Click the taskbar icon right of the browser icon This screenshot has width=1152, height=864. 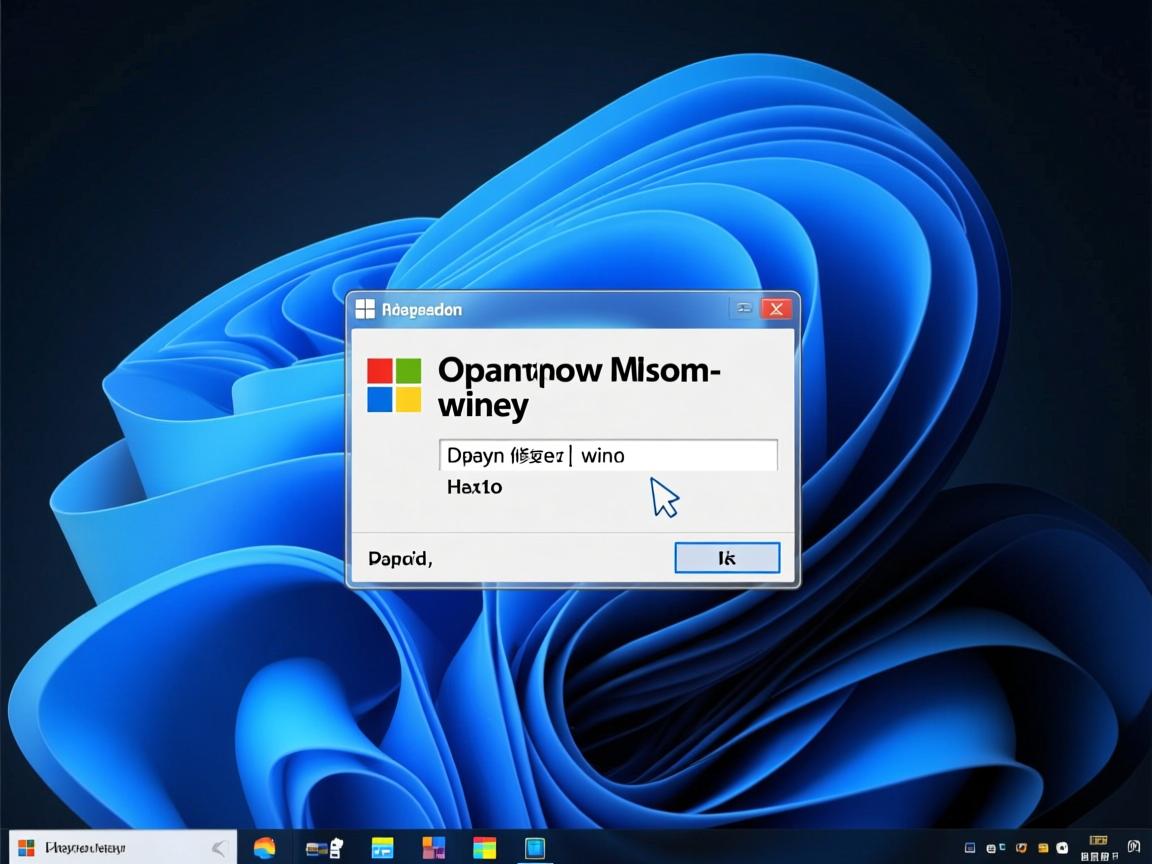coord(324,848)
